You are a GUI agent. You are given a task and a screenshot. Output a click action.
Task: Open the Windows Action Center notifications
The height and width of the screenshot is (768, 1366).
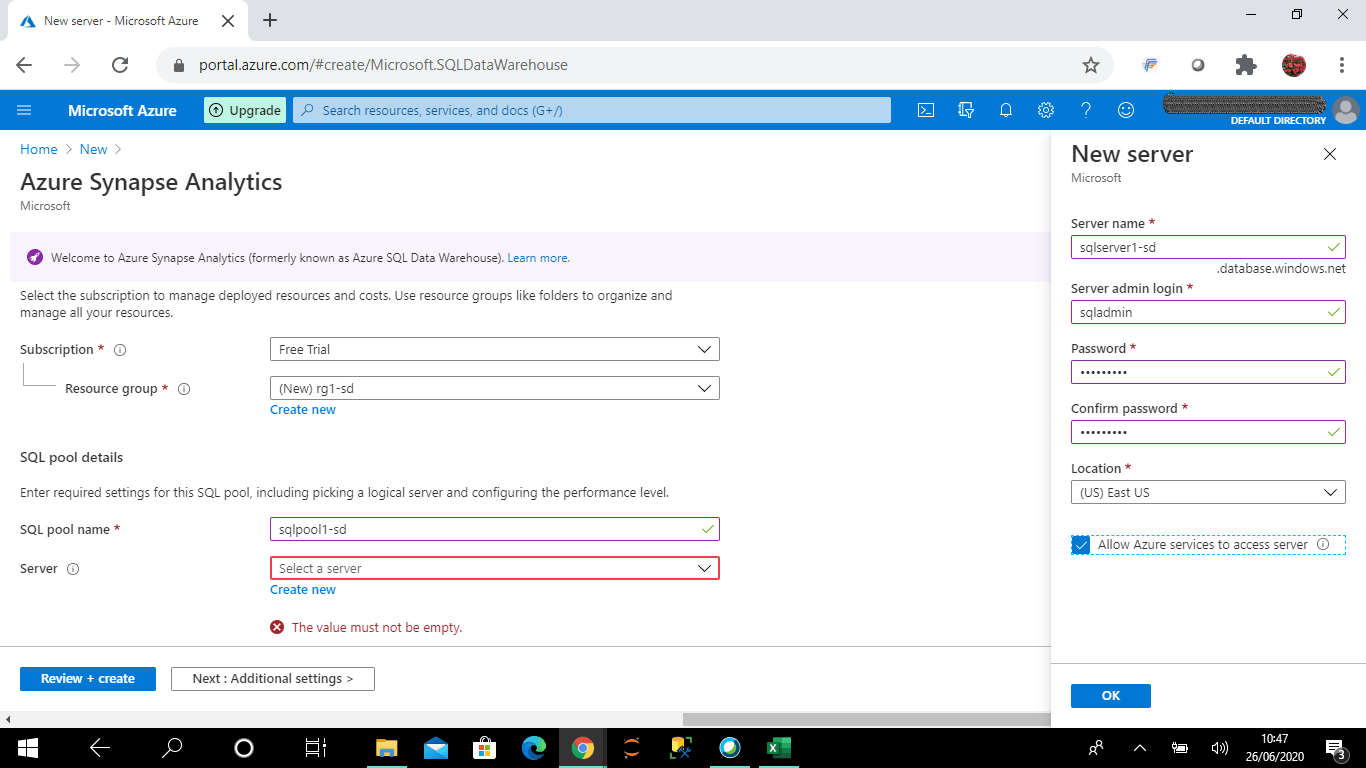pyautogui.click(x=1335, y=747)
